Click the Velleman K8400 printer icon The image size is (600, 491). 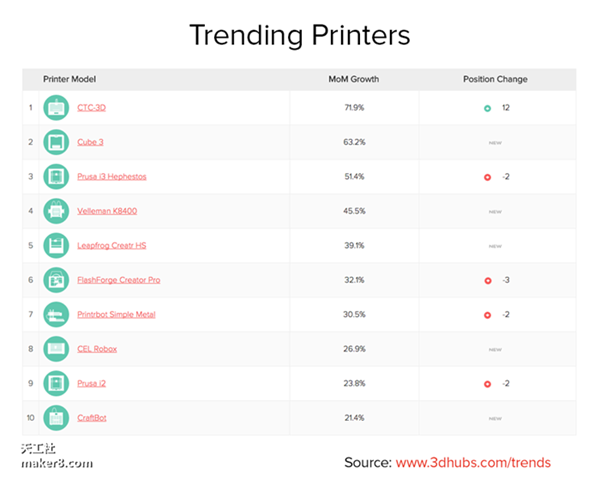pos(56,211)
